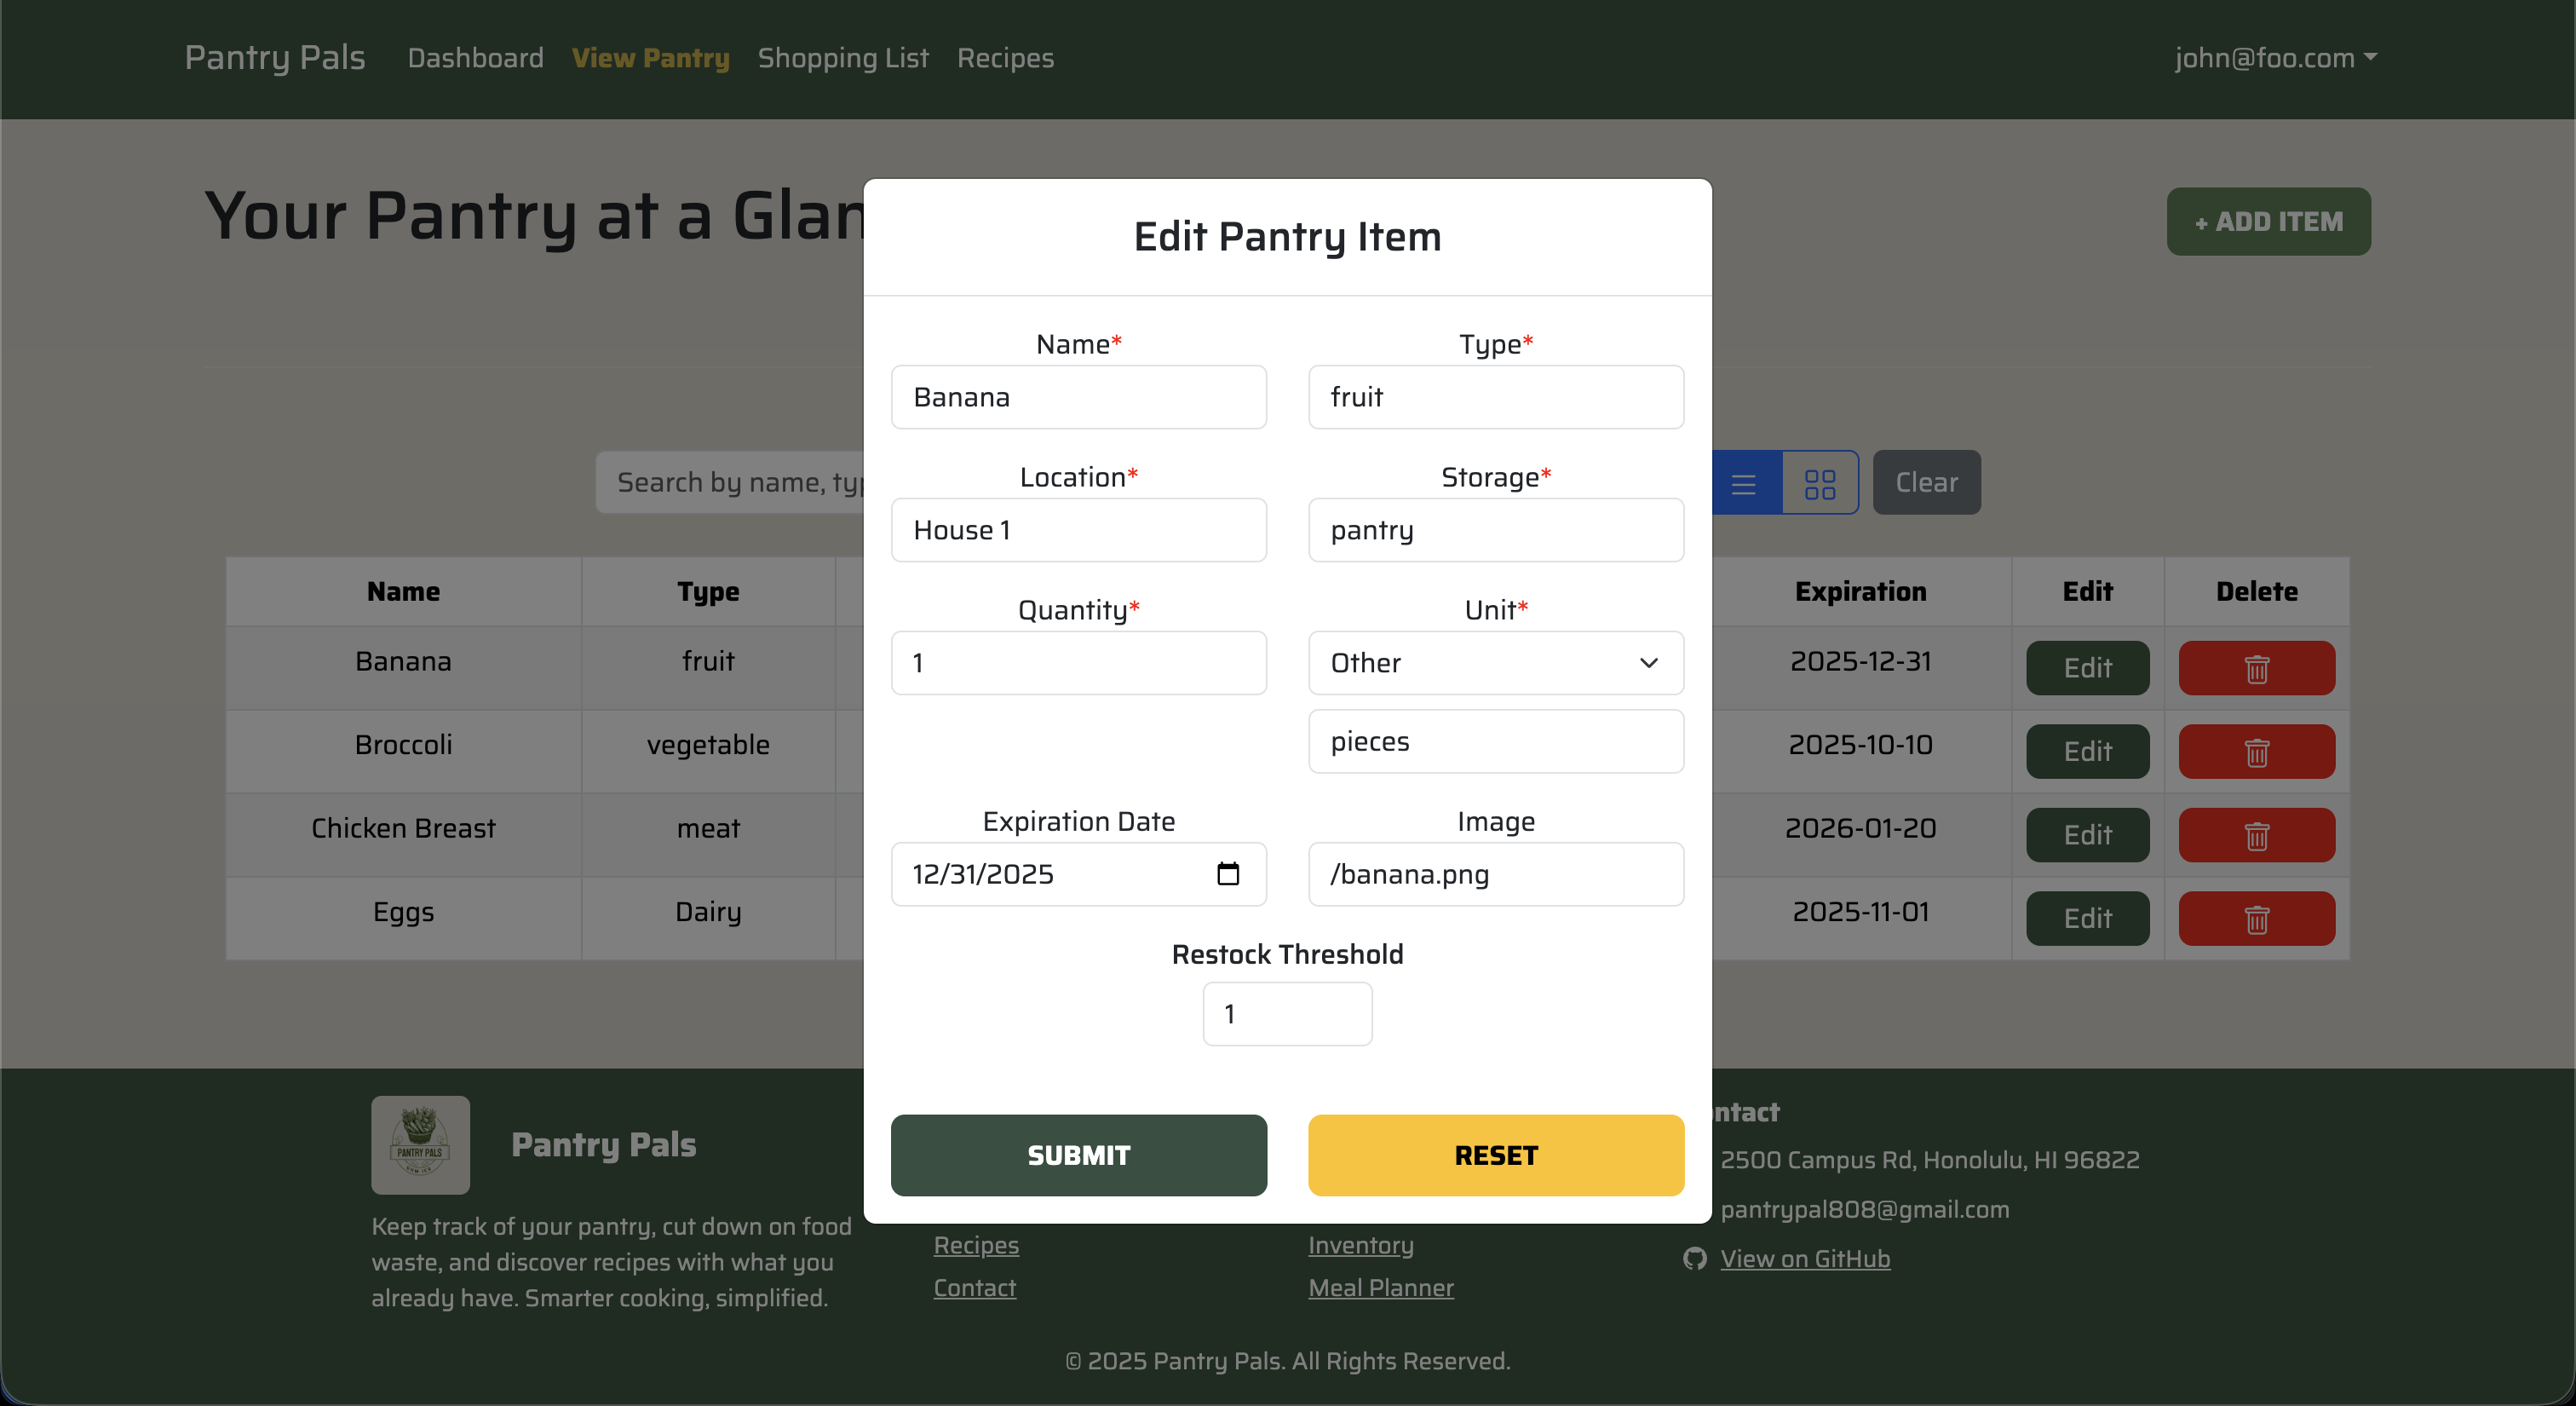Submit the Edit Pantry Item form

pyautogui.click(x=1078, y=1155)
